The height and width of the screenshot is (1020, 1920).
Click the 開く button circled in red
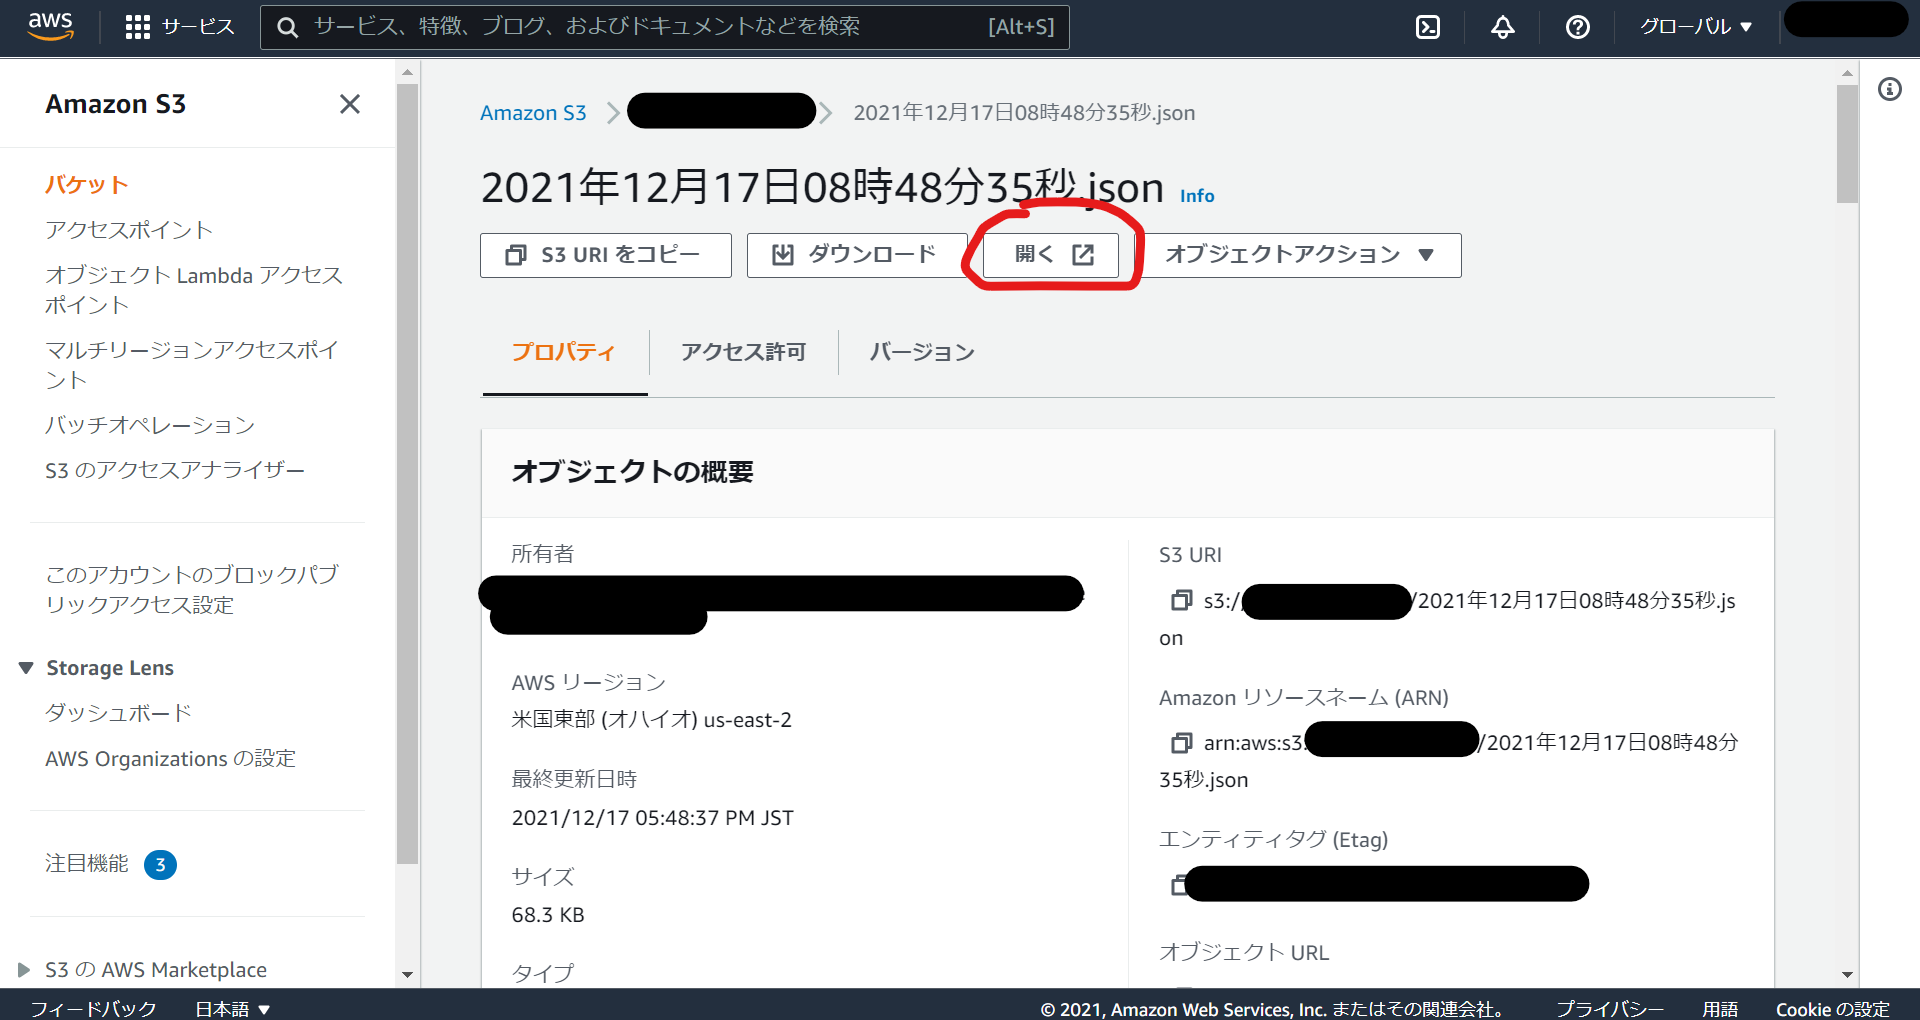click(x=1049, y=255)
